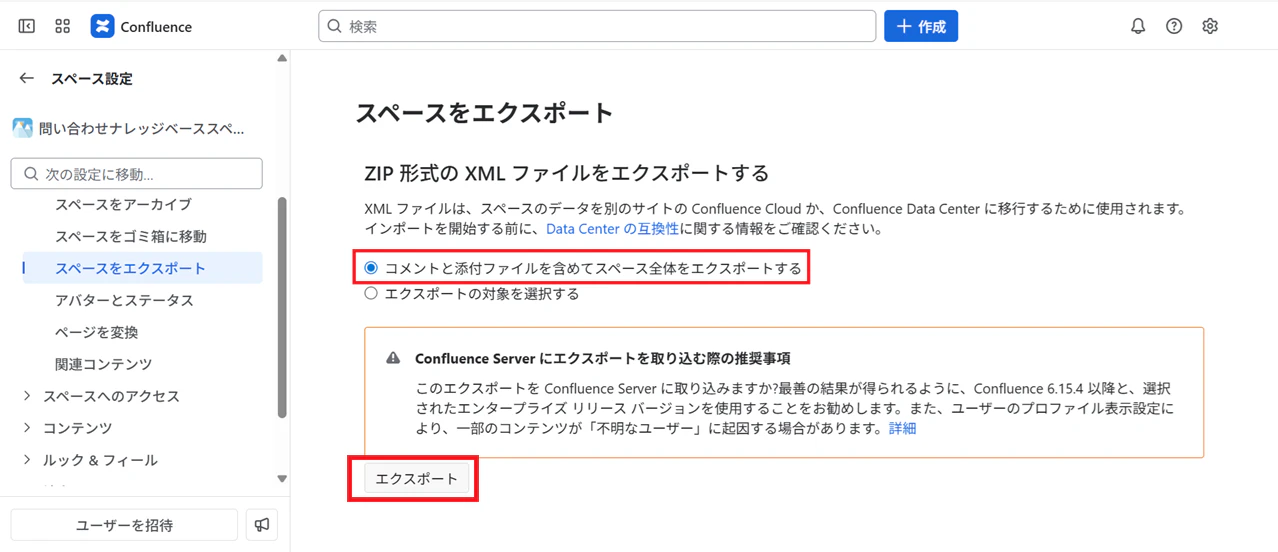Click the magnifier icon in the search bar
The width and height of the screenshot is (1278, 552).
335,26
